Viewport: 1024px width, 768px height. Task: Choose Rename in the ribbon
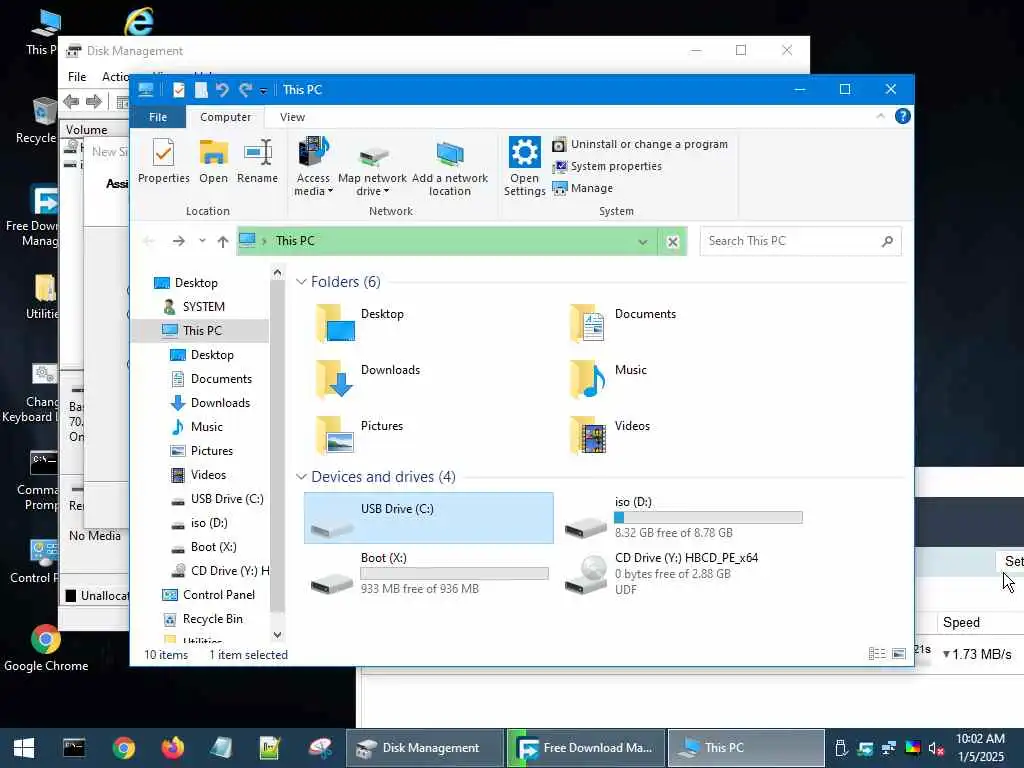click(257, 161)
